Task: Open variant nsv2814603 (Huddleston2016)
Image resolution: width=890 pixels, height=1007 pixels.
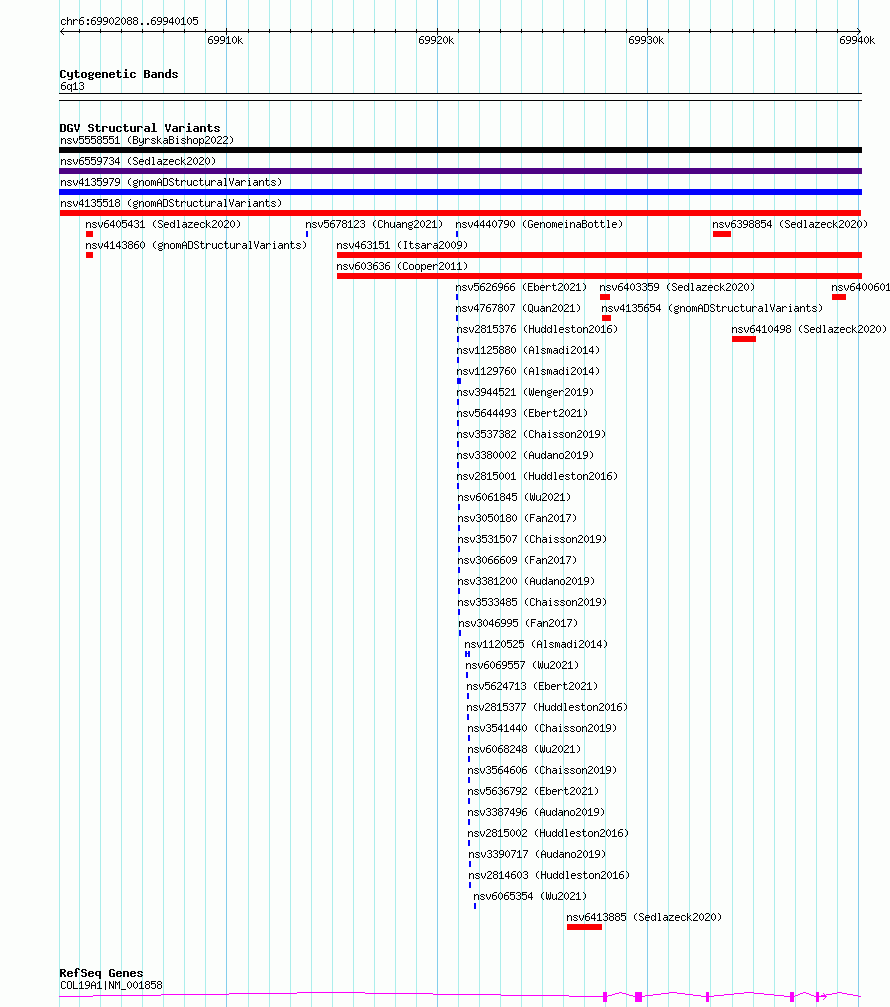Action: 549,875
